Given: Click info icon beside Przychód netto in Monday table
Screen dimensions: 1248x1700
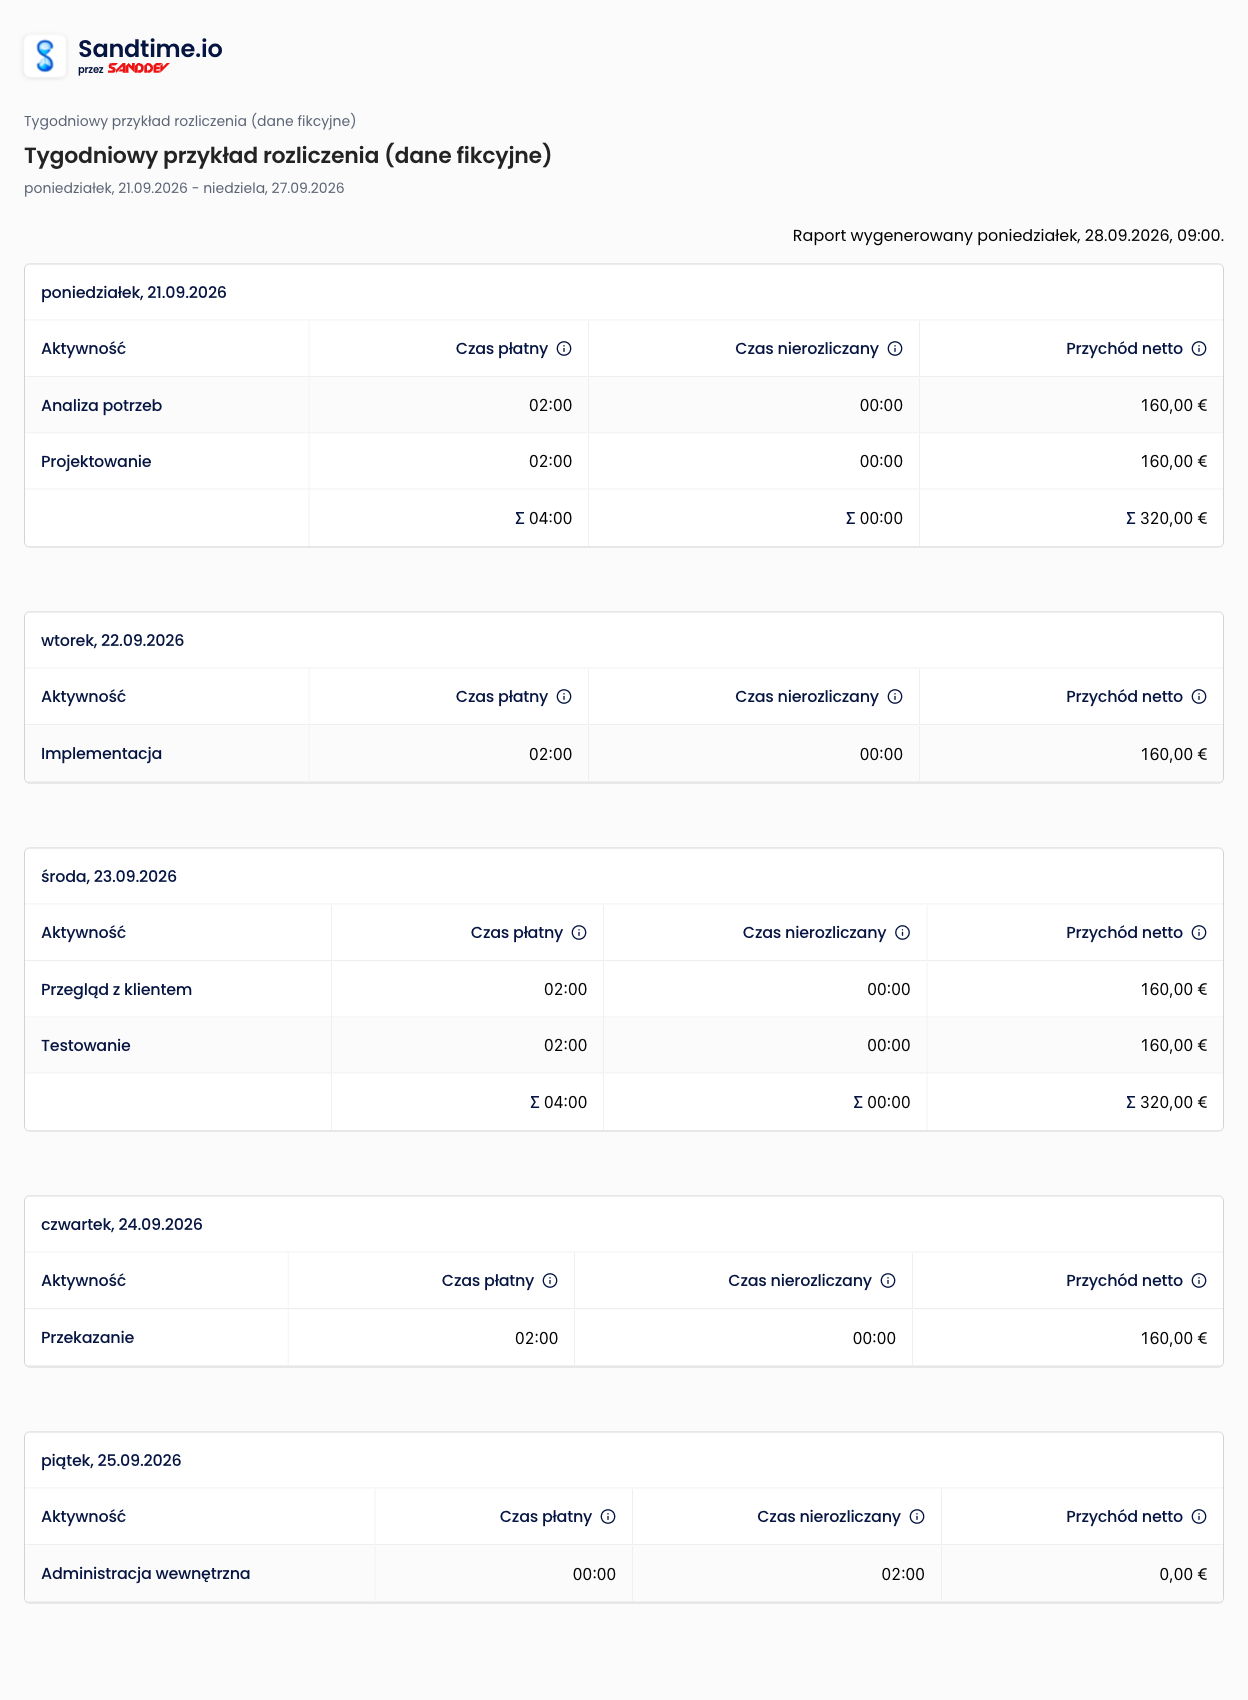Looking at the screenshot, I should tap(1199, 349).
